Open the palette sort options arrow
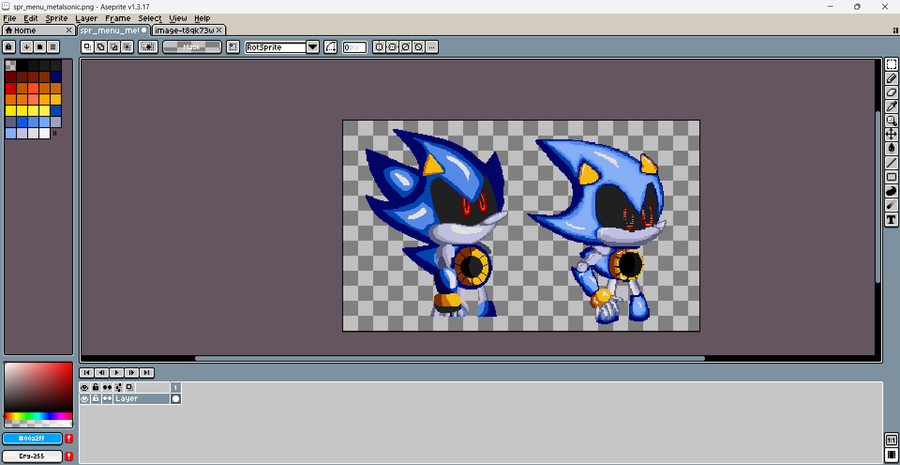 [x=26, y=47]
